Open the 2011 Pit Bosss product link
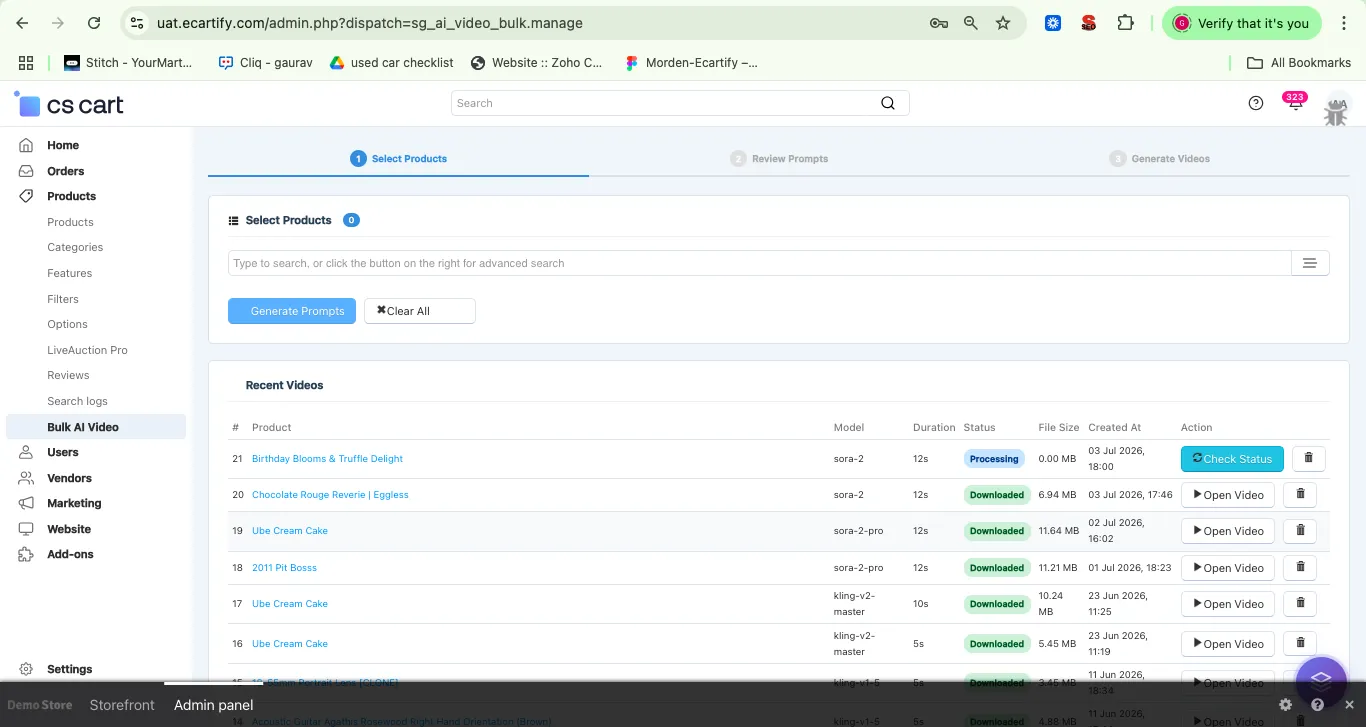This screenshot has width=1366, height=727. tap(284, 567)
